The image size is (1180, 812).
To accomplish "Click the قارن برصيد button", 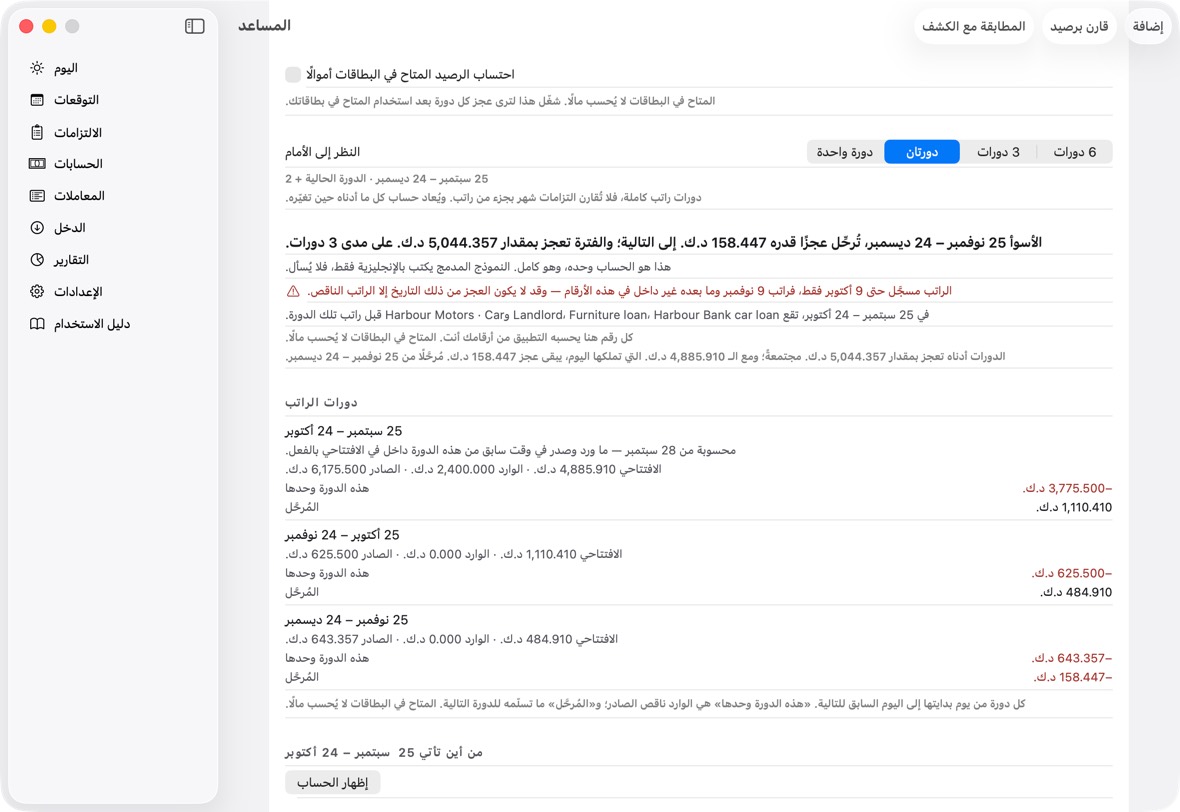I will point(1079,26).
